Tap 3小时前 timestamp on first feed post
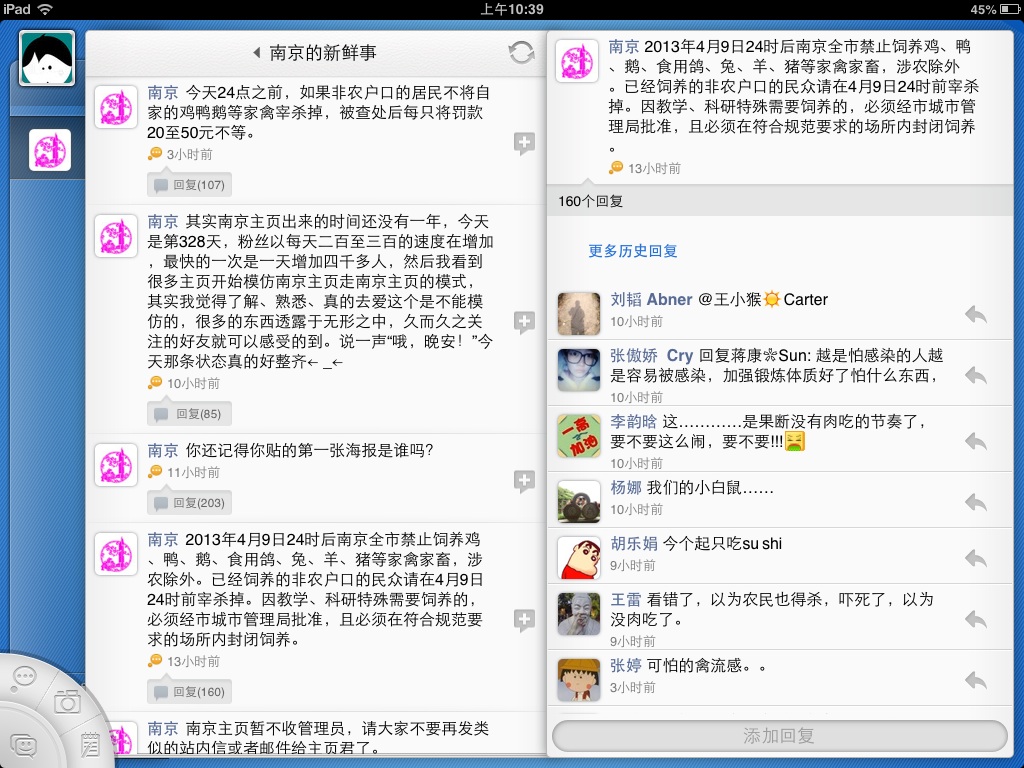1024x768 pixels. (189, 154)
